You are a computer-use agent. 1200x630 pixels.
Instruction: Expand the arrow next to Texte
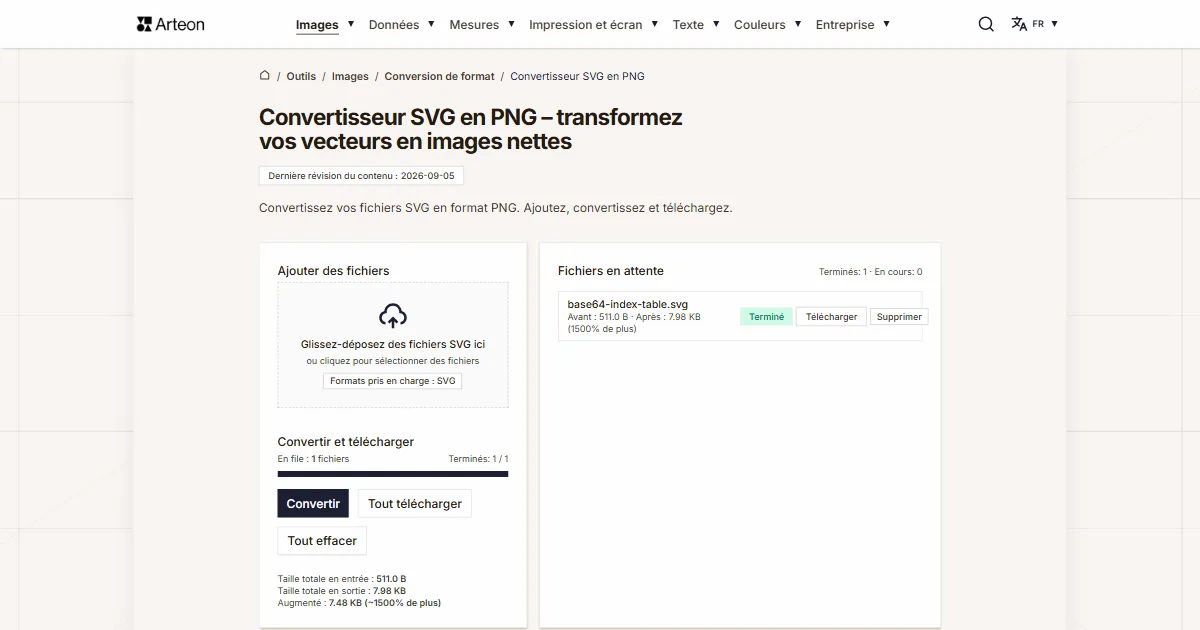[x=716, y=24]
